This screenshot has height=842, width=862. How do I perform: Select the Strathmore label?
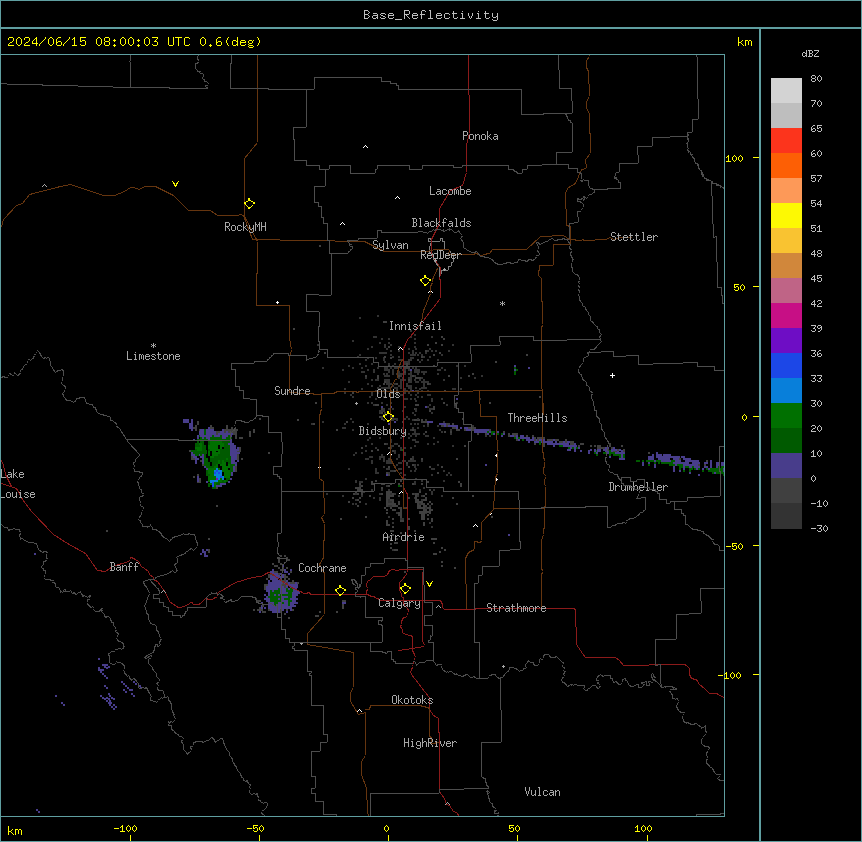(x=516, y=608)
